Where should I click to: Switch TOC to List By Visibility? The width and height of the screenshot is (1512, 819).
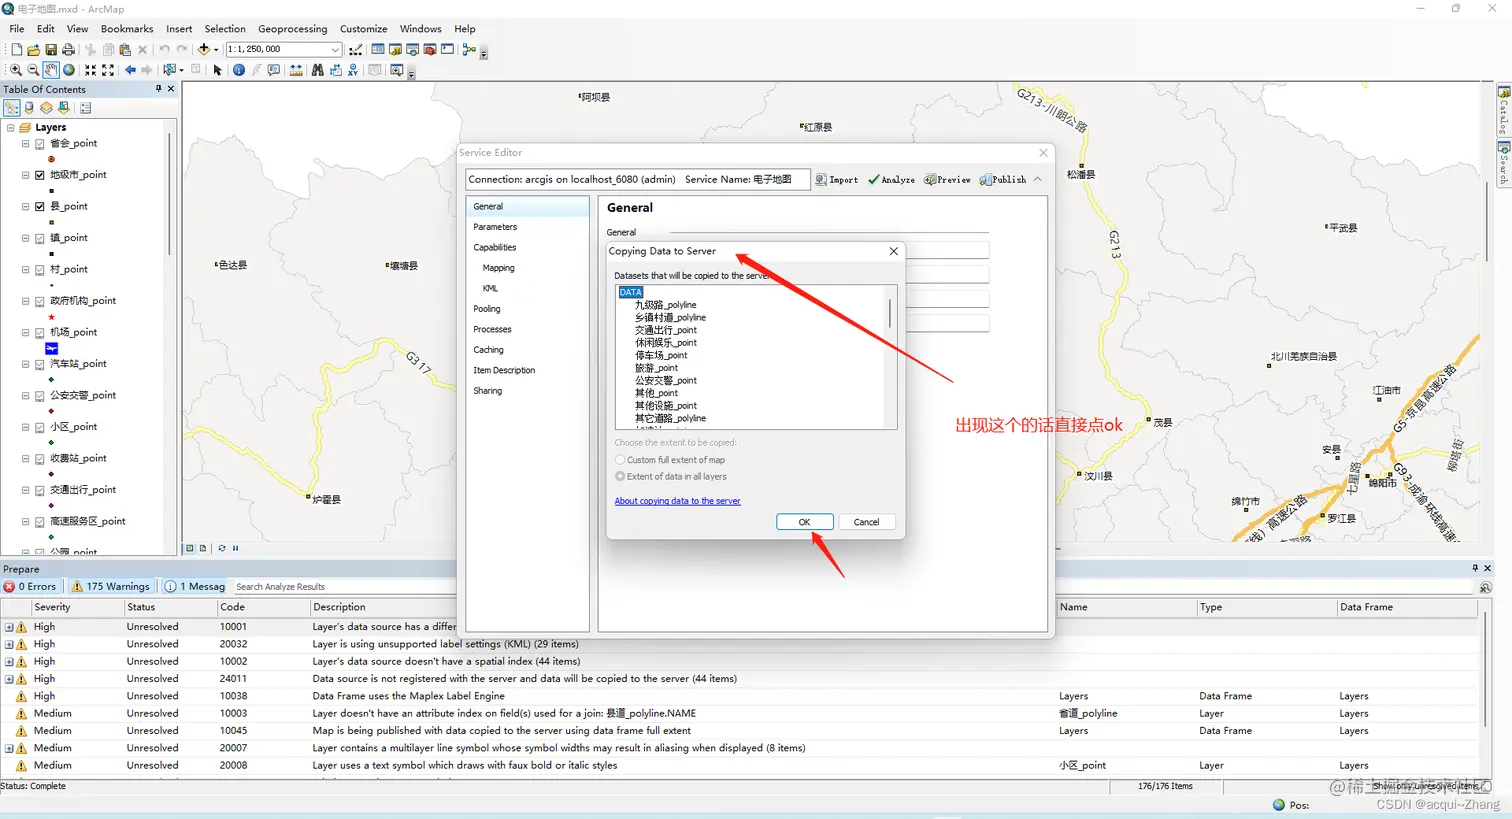click(46, 107)
